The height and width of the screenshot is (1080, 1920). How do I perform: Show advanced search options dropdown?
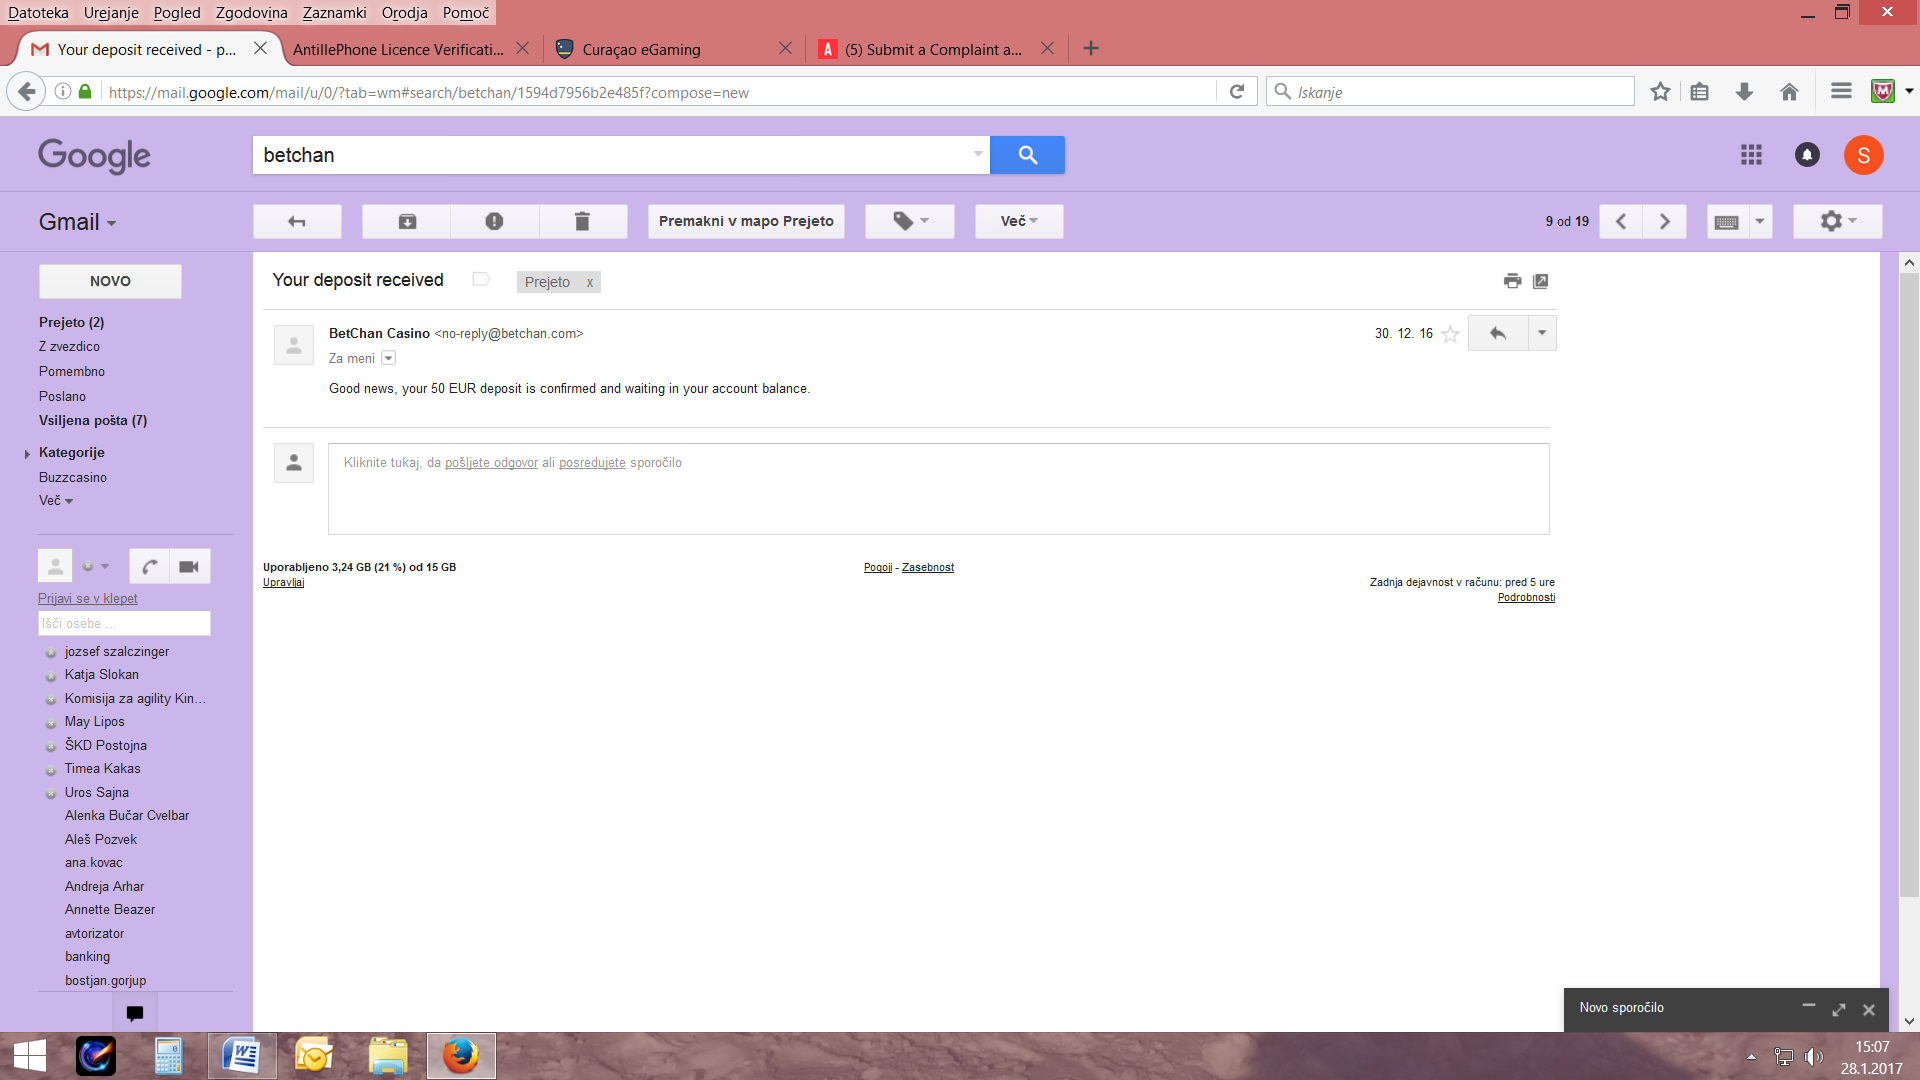tap(978, 154)
